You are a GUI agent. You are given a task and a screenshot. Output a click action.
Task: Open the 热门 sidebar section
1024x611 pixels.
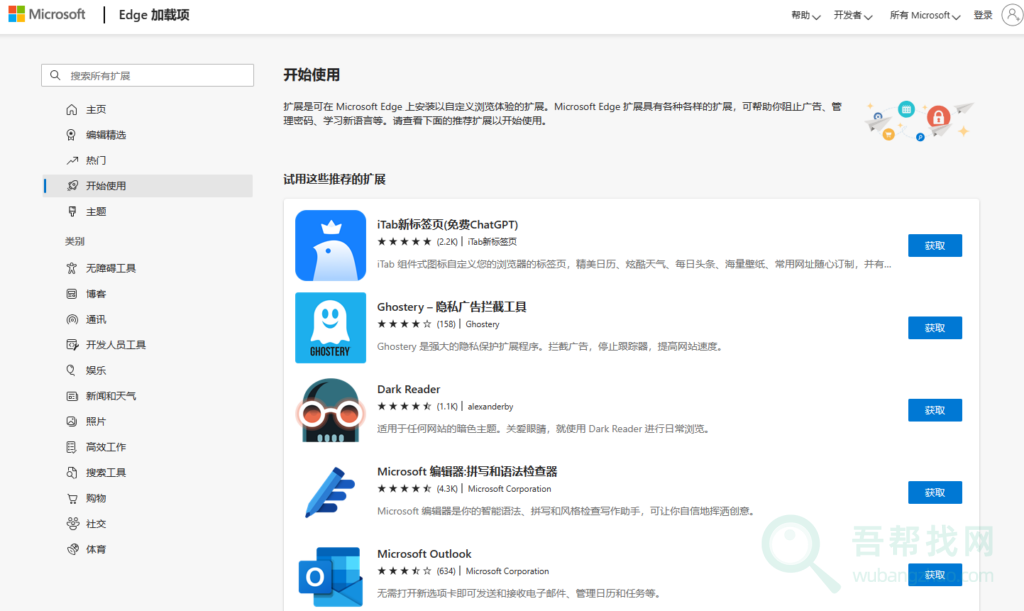click(x=96, y=161)
